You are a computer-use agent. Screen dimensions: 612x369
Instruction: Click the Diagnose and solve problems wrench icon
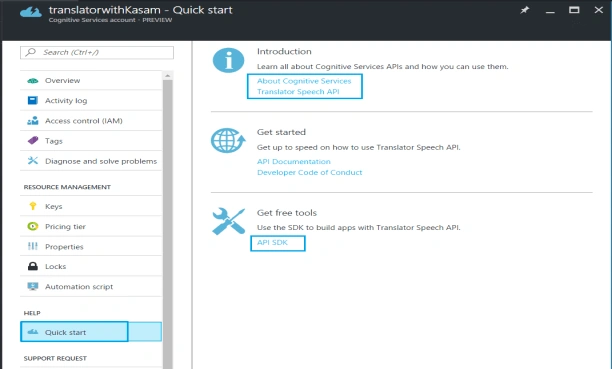(x=33, y=160)
